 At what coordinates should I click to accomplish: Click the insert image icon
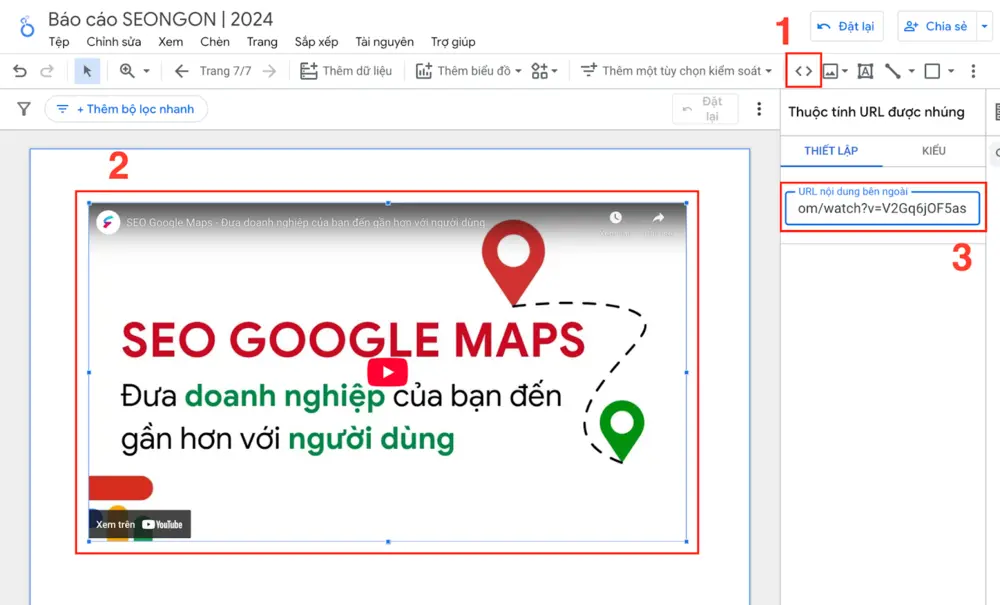(x=830, y=71)
